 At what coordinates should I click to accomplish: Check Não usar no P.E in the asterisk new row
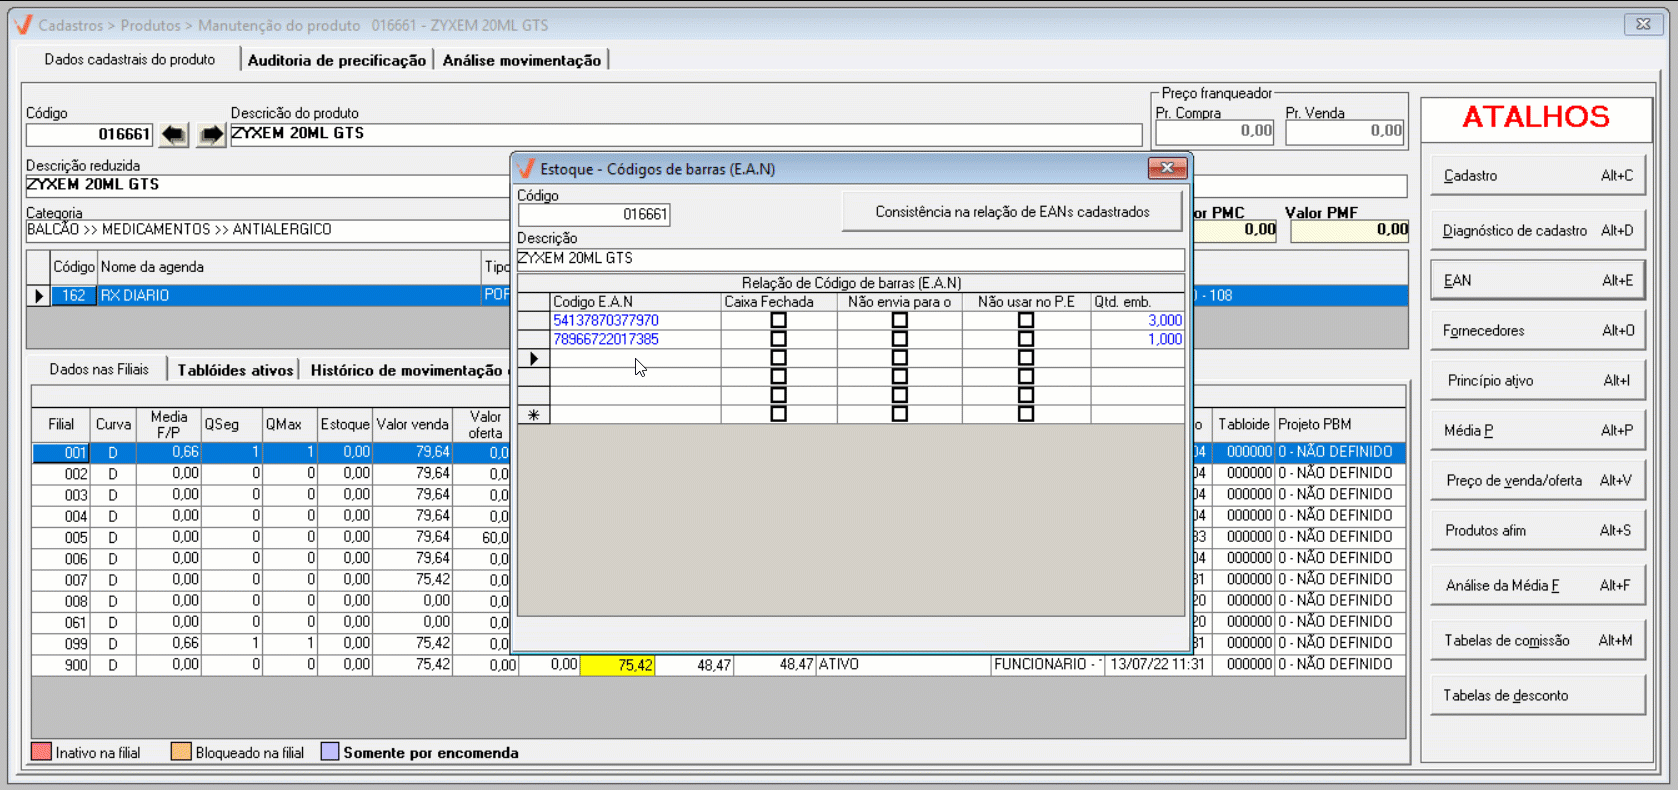(1025, 414)
